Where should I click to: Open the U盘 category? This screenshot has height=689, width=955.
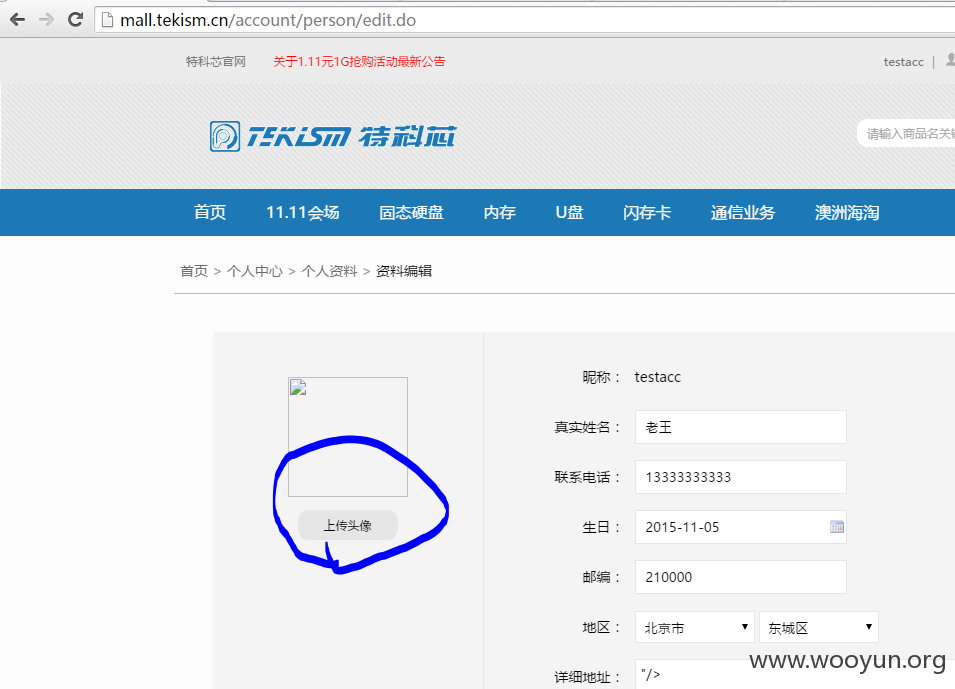569,213
